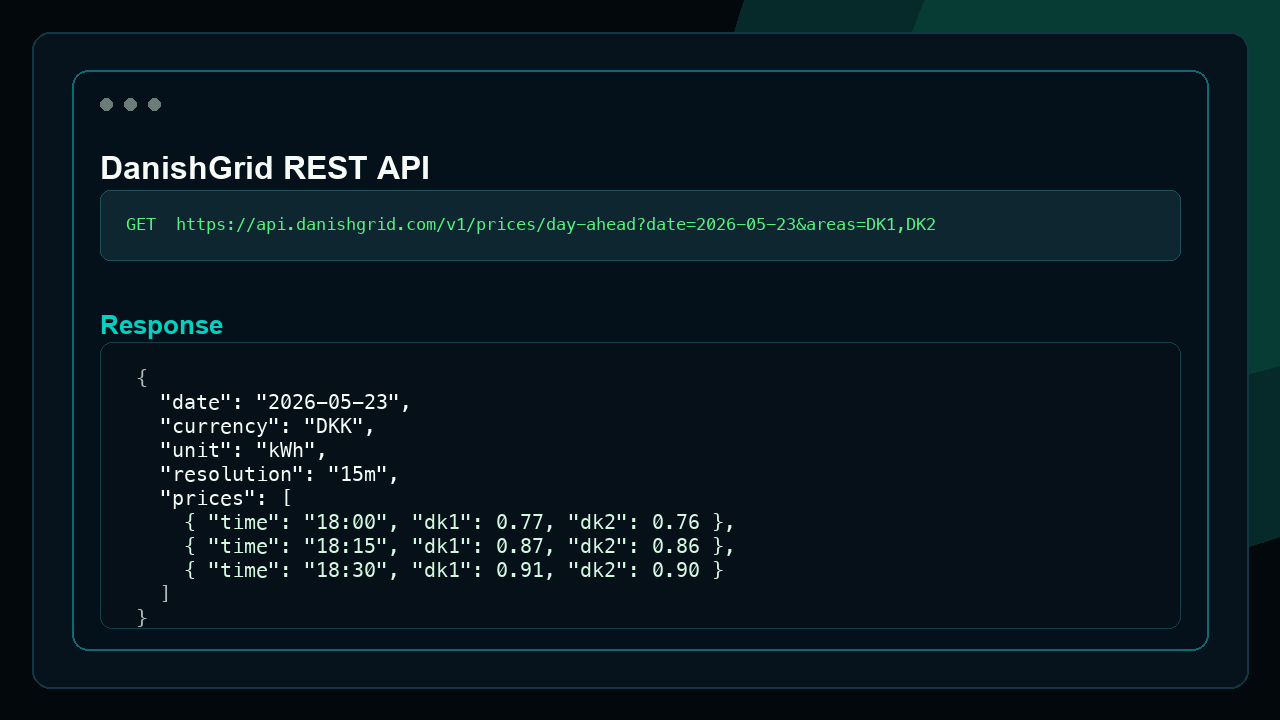
Task: Click the "currency": "DKK" line
Action: 267,426
